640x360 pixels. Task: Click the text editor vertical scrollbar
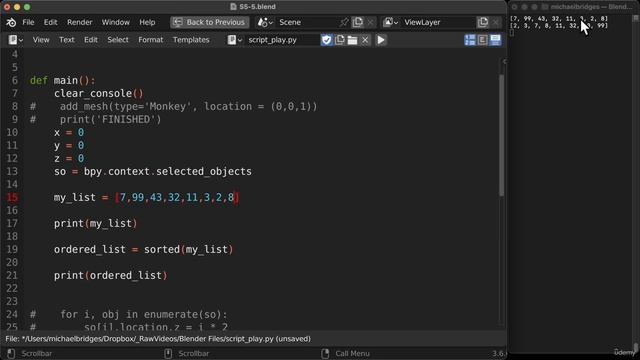(502, 135)
